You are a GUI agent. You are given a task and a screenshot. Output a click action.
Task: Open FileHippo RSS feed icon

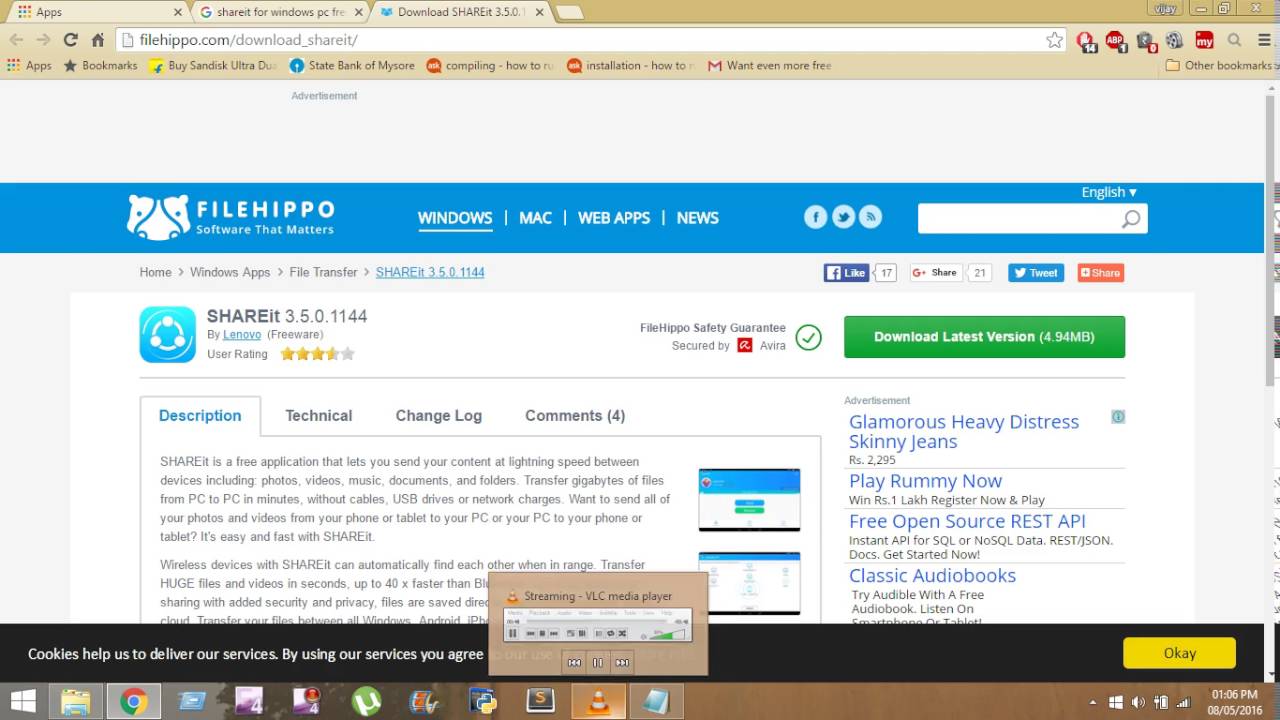point(870,217)
